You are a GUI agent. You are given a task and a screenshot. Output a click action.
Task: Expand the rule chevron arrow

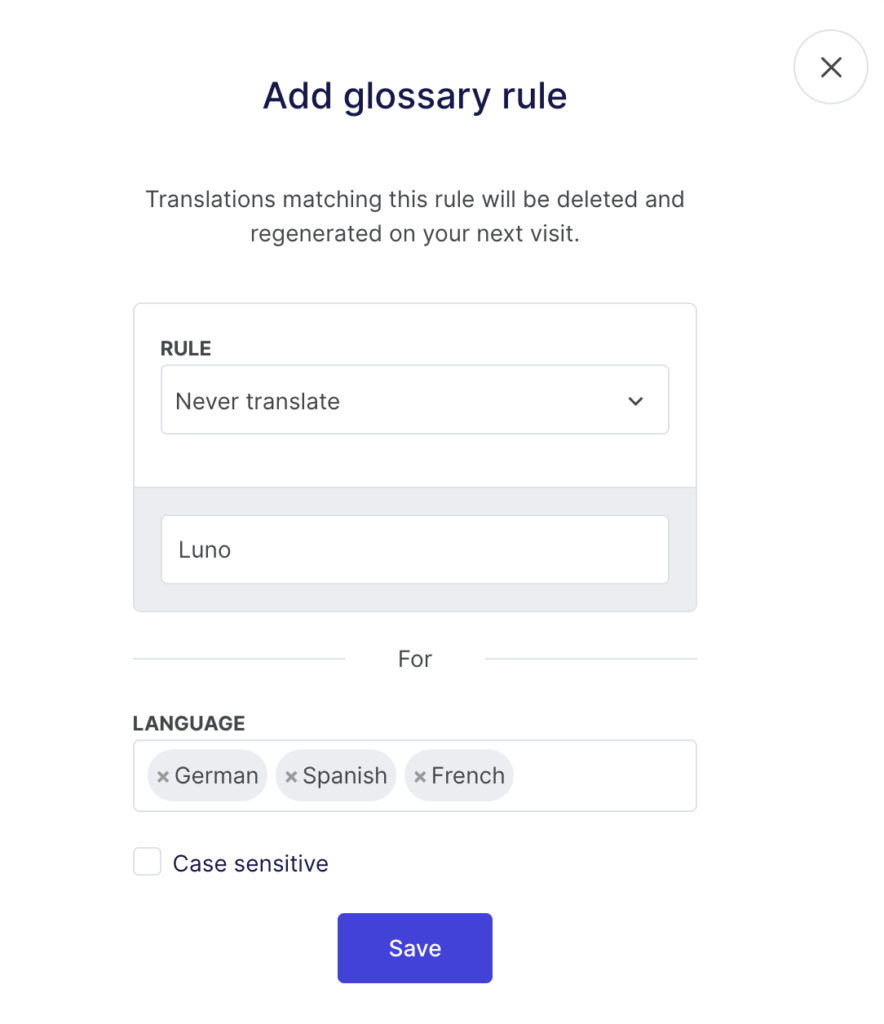pos(635,401)
